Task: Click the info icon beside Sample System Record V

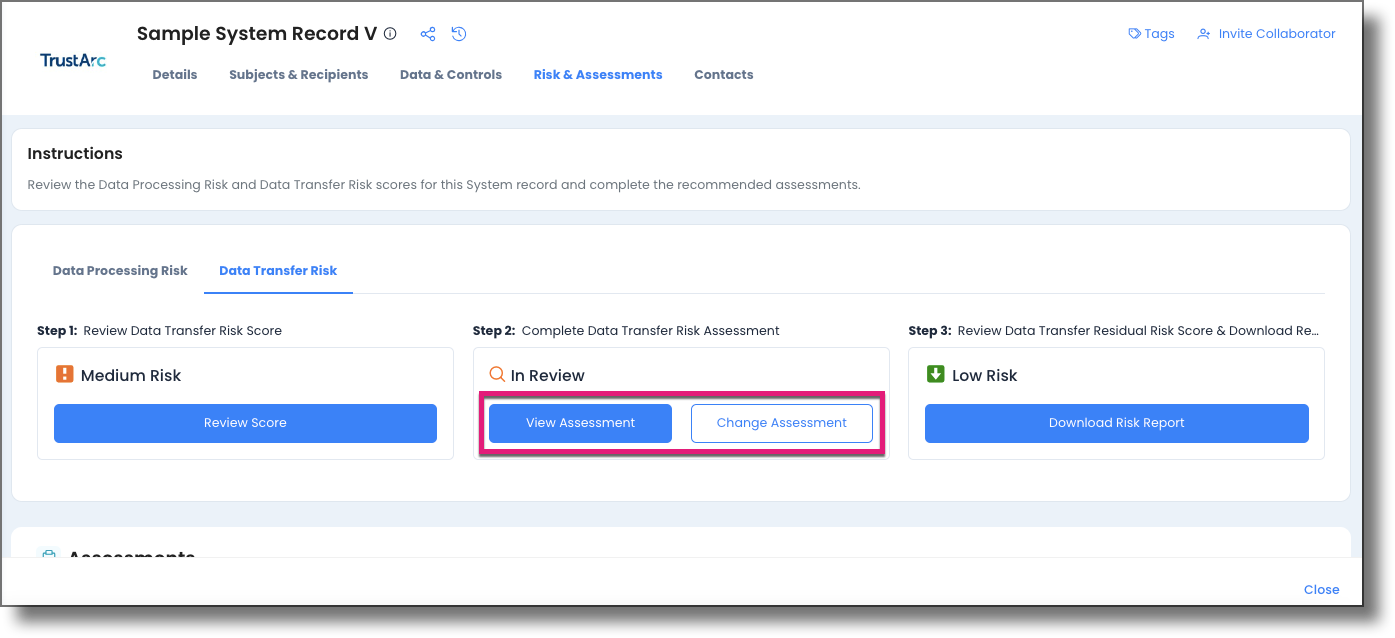Action: [x=390, y=34]
